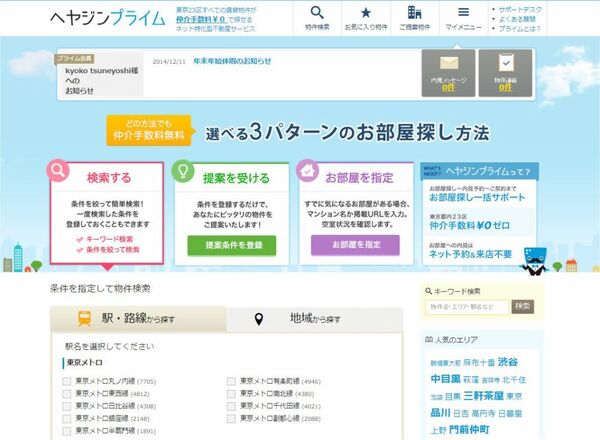The image size is (600, 440).
Task: Check 東京メトロ有楽町線 checkbox
Action: pos(231,381)
